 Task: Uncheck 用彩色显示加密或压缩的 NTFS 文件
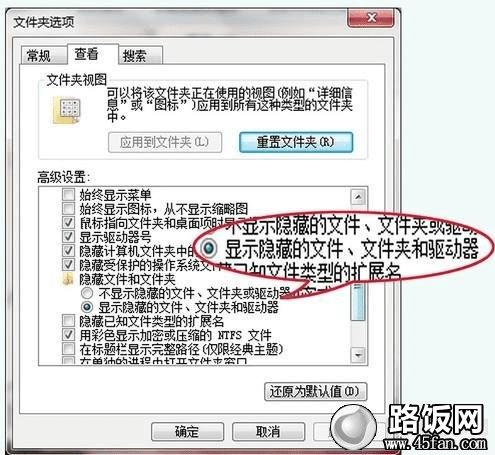click(68, 335)
